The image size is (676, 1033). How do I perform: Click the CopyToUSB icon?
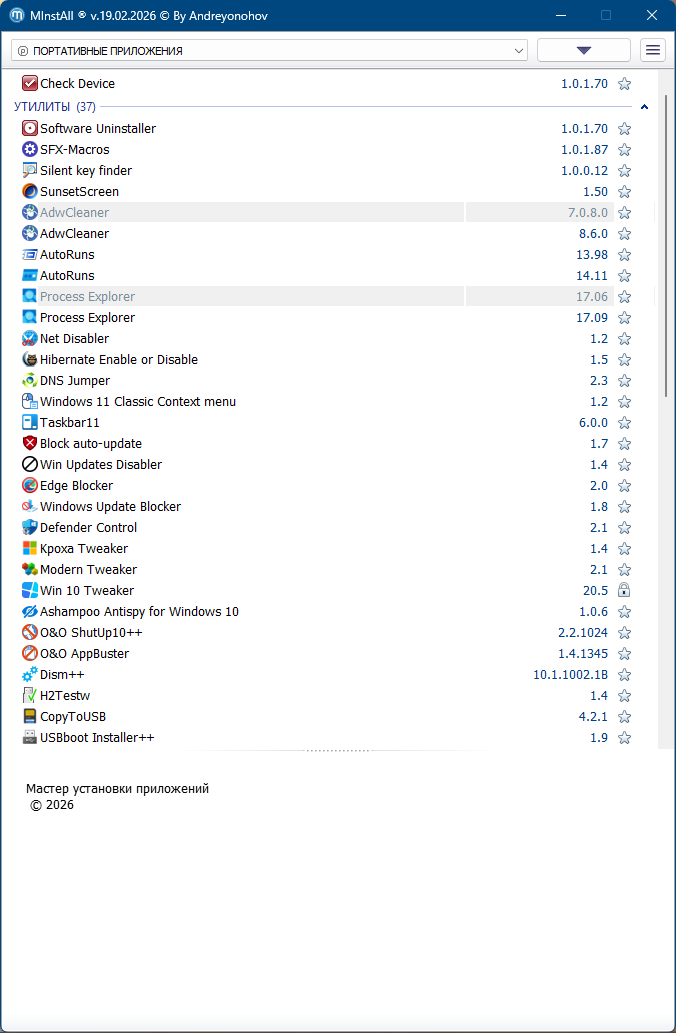point(30,716)
